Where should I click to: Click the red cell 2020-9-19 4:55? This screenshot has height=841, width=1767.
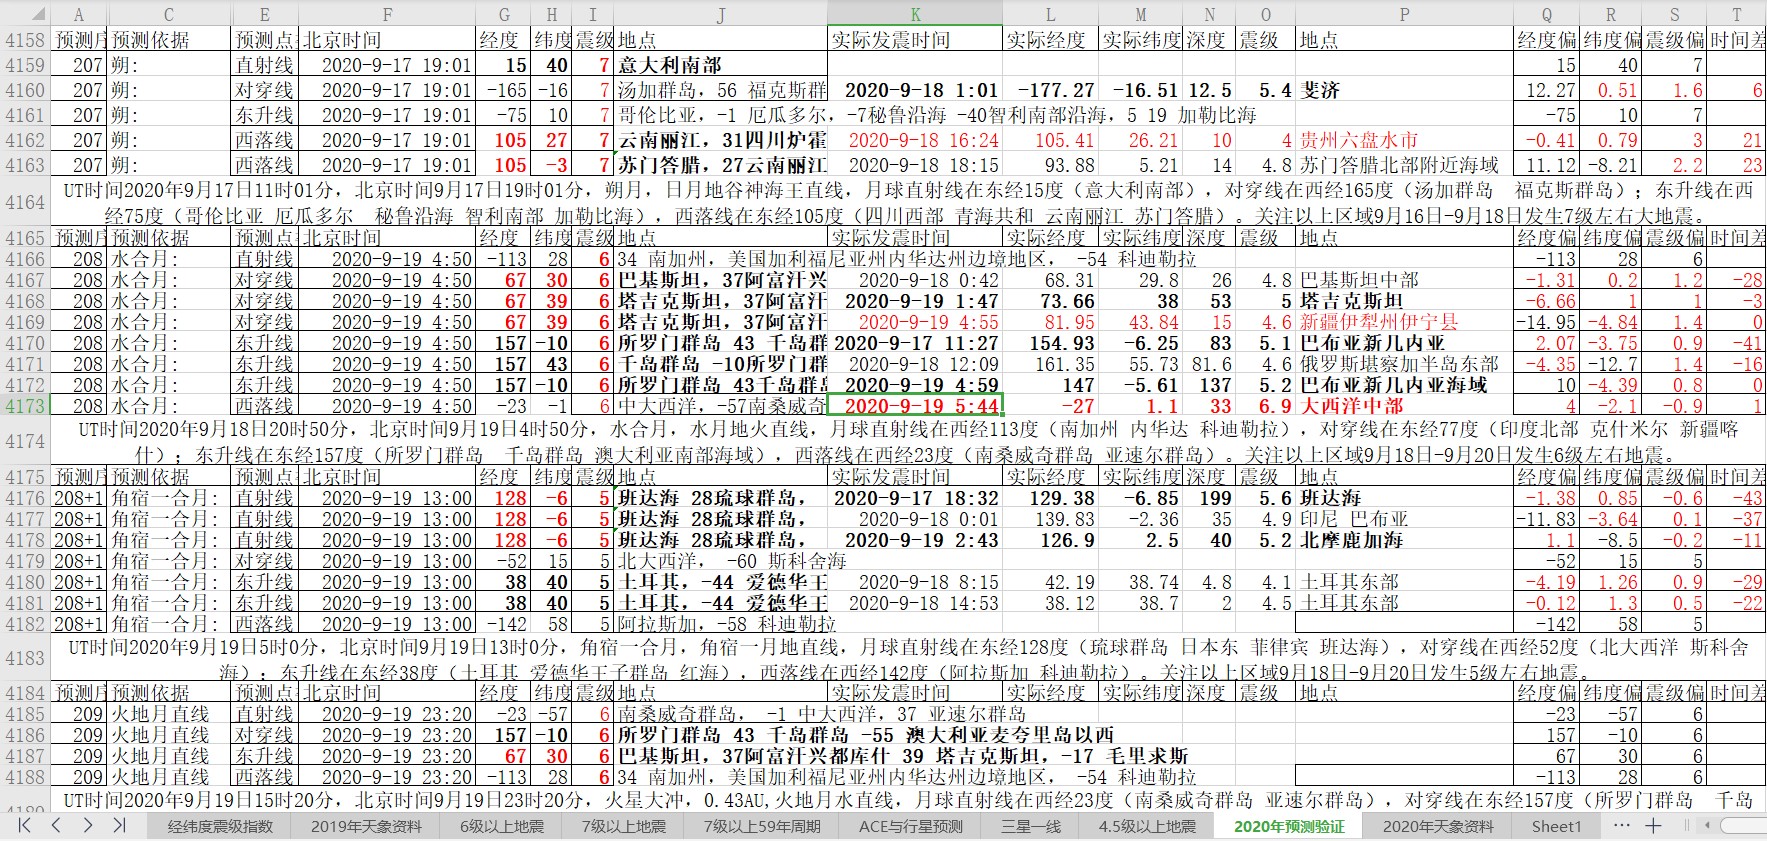pyautogui.click(x=915, y=322)
